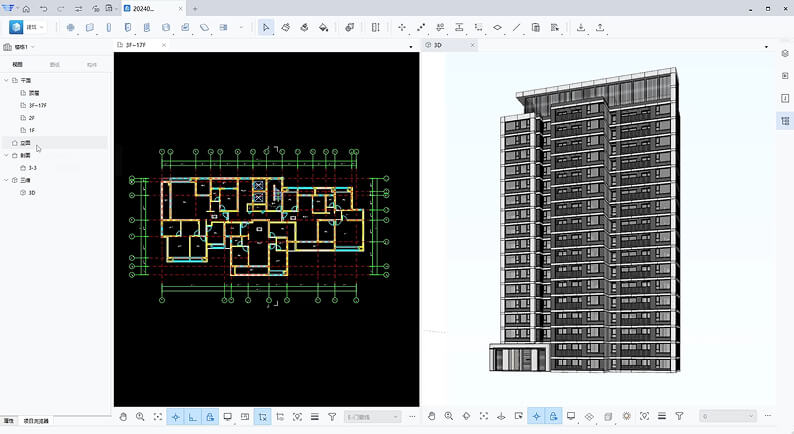Toggle the highlighted lock icon under the 3D view
Viewport: 794px width, 434px height.
tap(552, 416)
